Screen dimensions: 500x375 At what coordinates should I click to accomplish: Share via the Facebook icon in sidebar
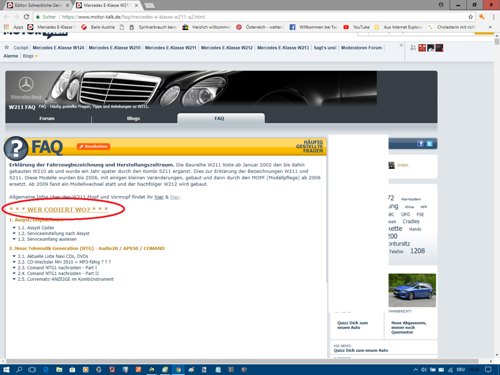point(420,144)
